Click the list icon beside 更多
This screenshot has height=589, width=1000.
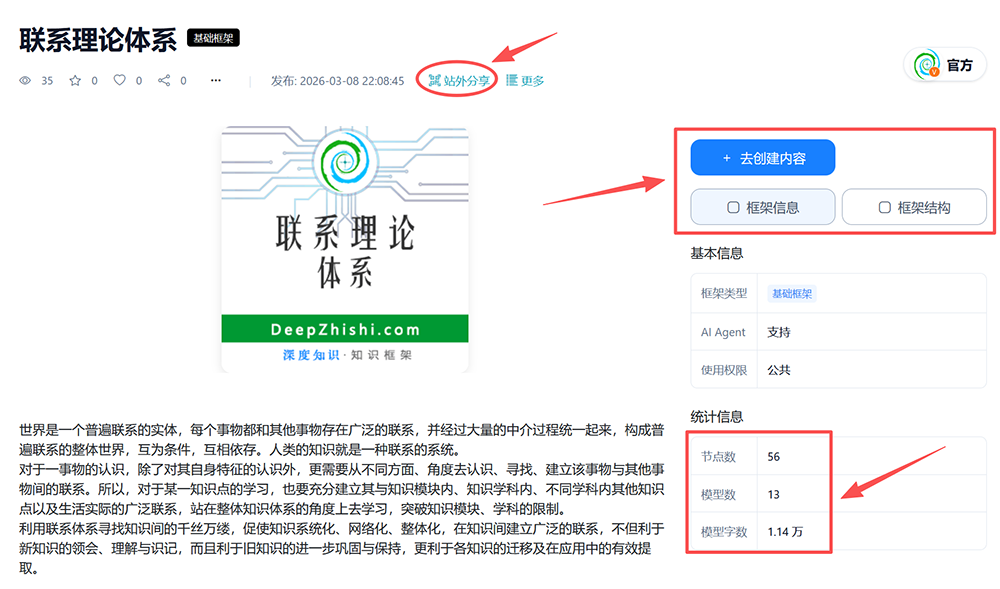pyautogui.click(x=511, y=80)
